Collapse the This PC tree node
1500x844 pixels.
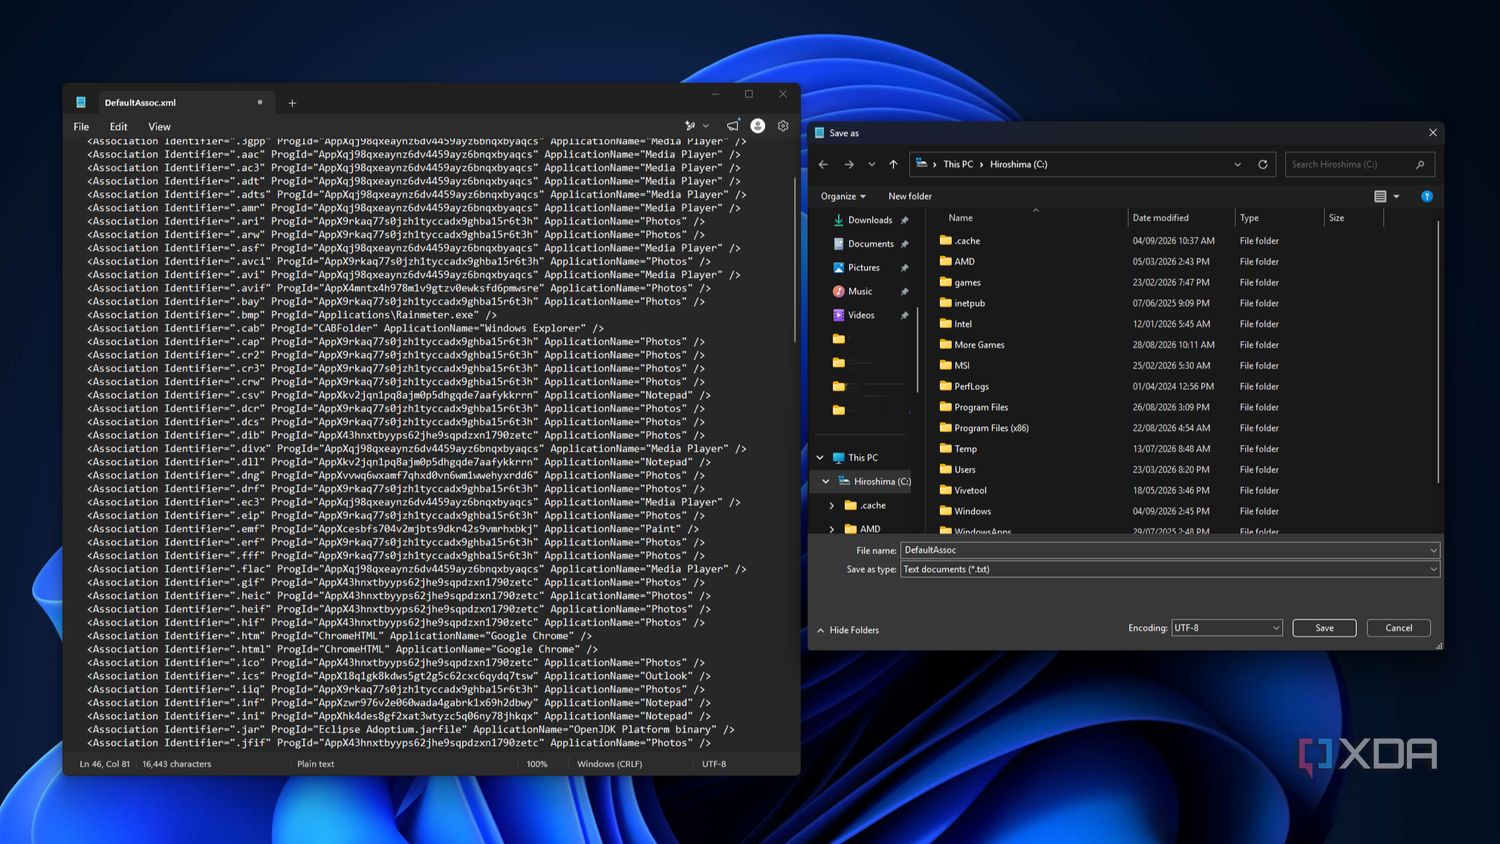click(821, 458)
